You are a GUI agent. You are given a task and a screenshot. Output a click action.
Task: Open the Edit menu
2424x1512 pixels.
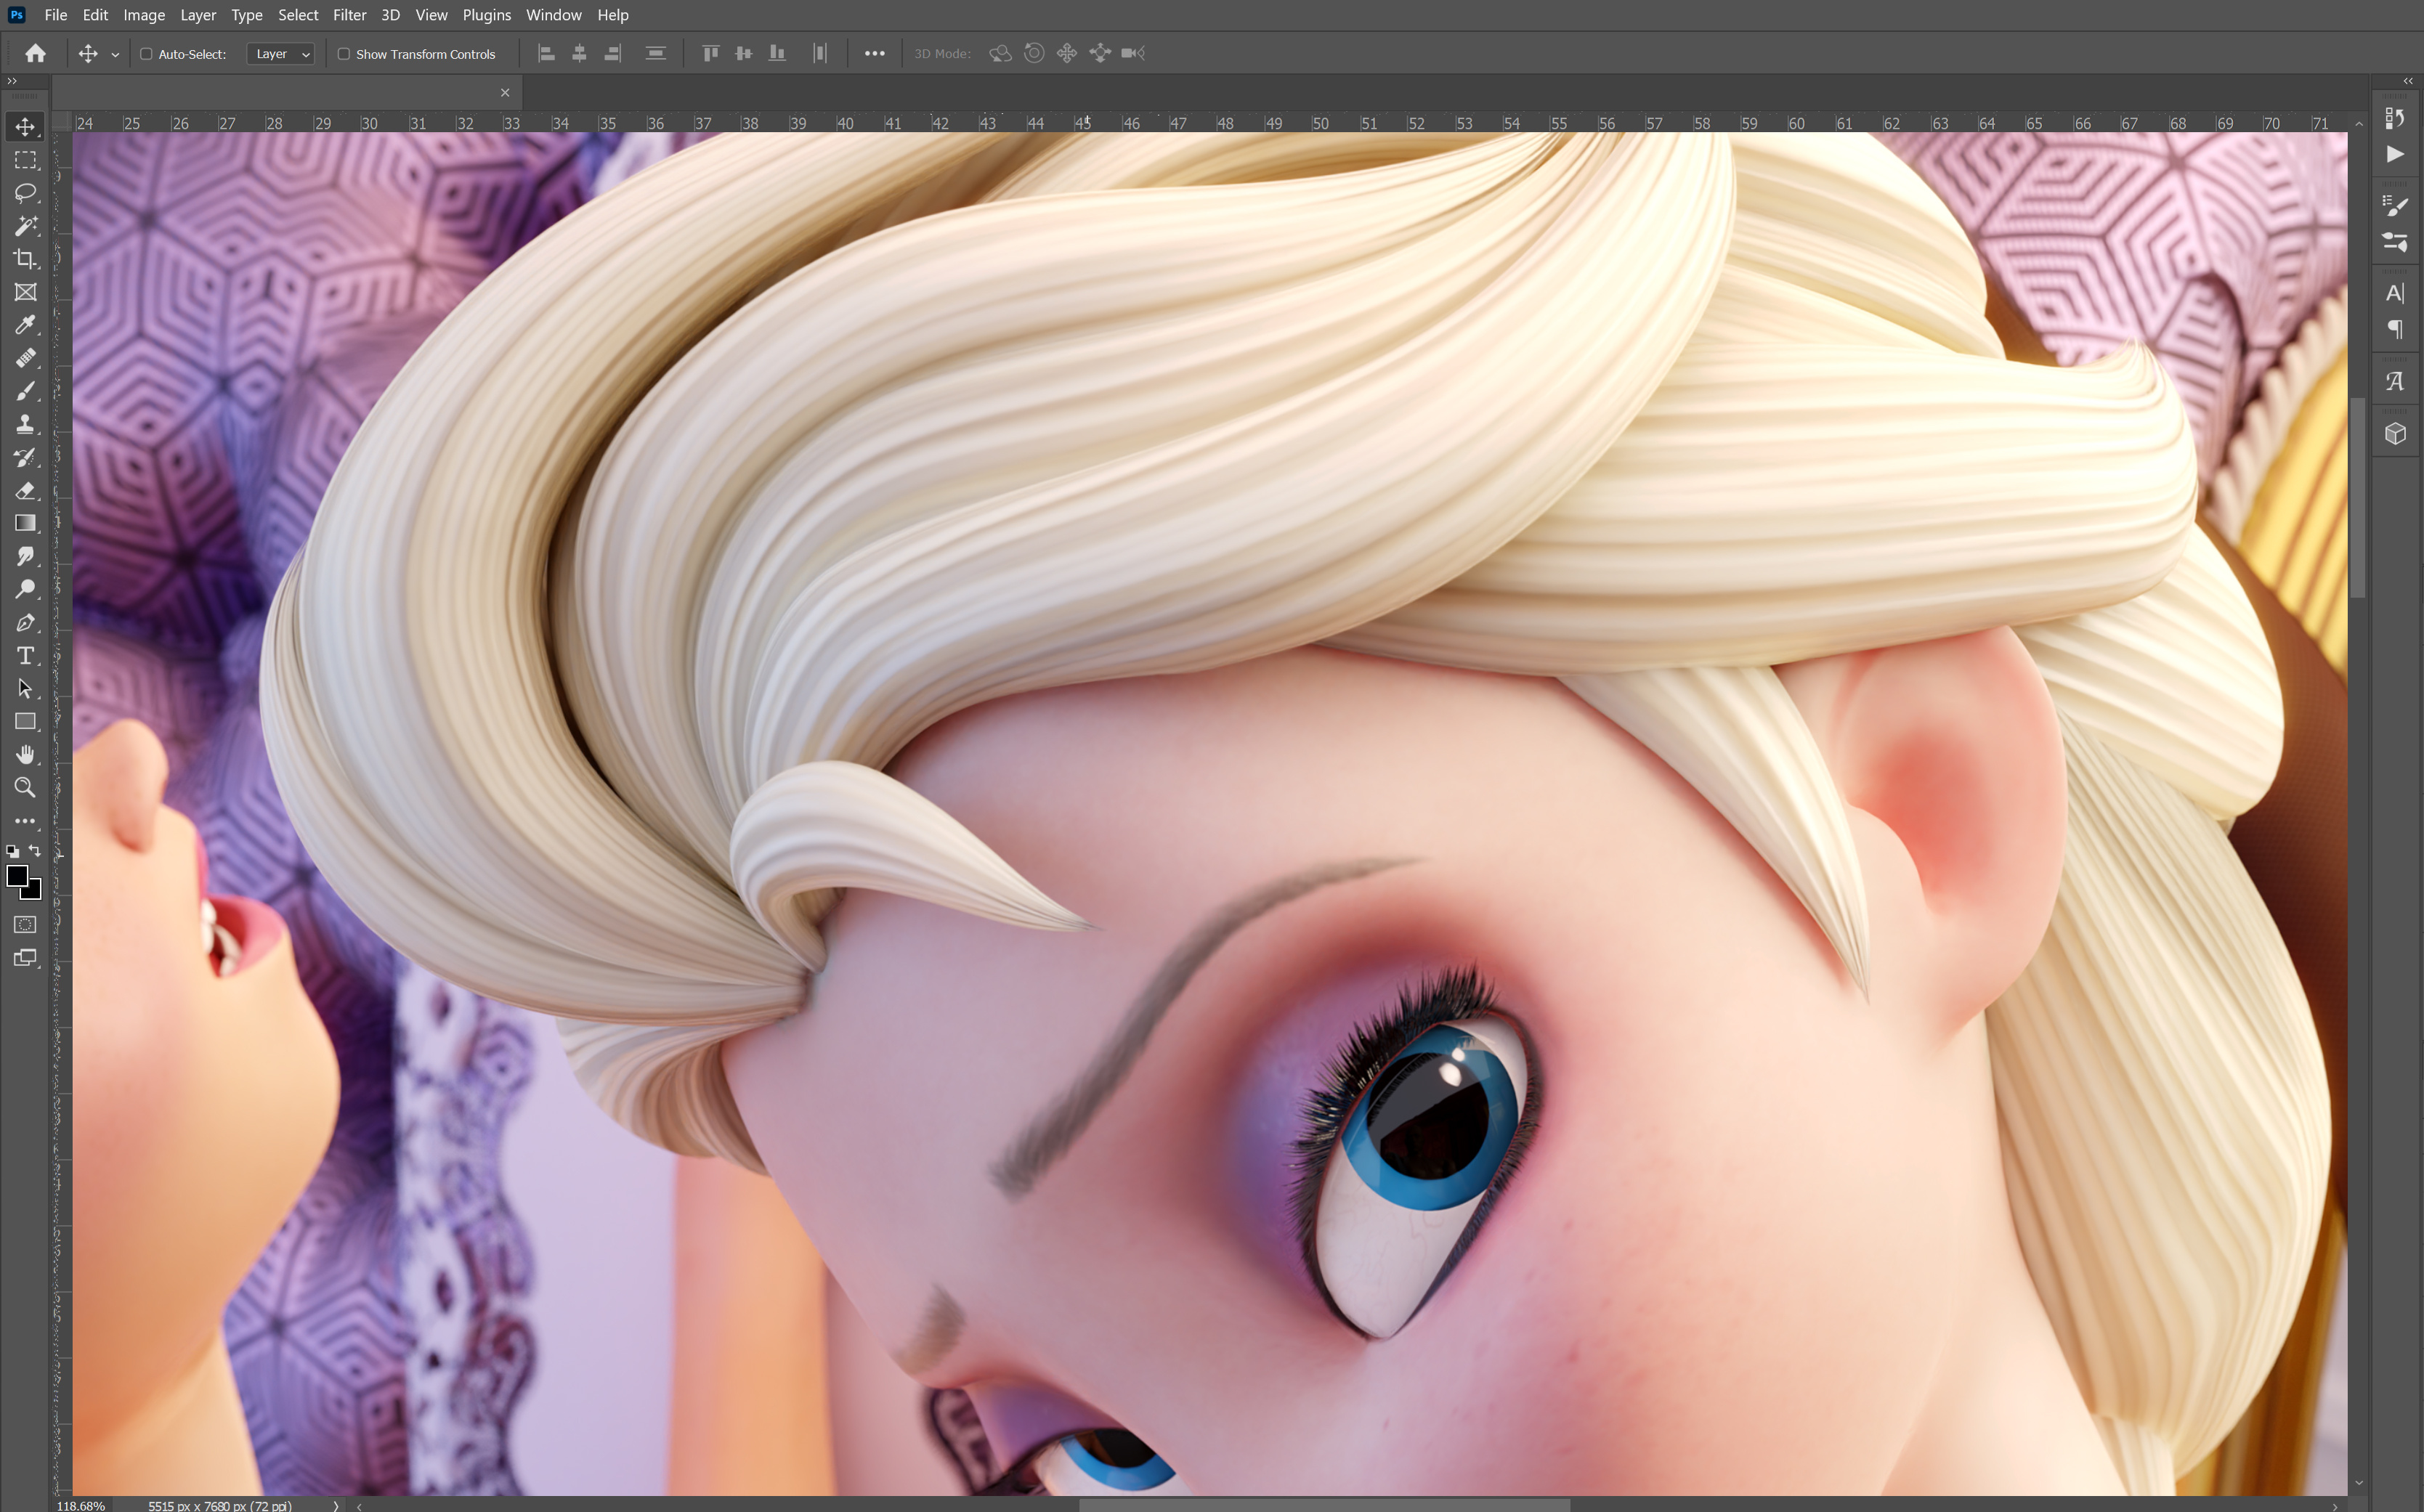point(95,15)
